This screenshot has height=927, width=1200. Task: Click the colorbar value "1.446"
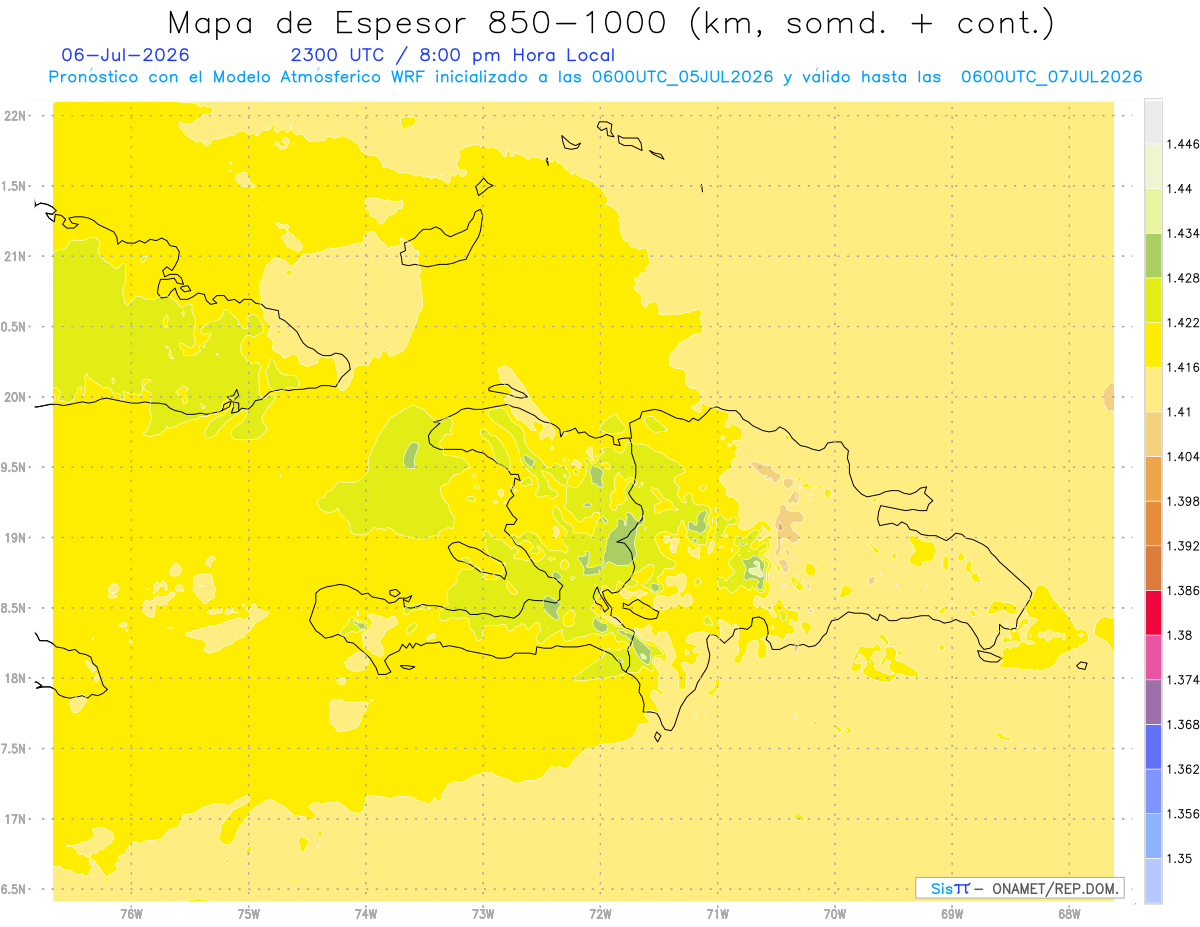[x=1183, y=144]
